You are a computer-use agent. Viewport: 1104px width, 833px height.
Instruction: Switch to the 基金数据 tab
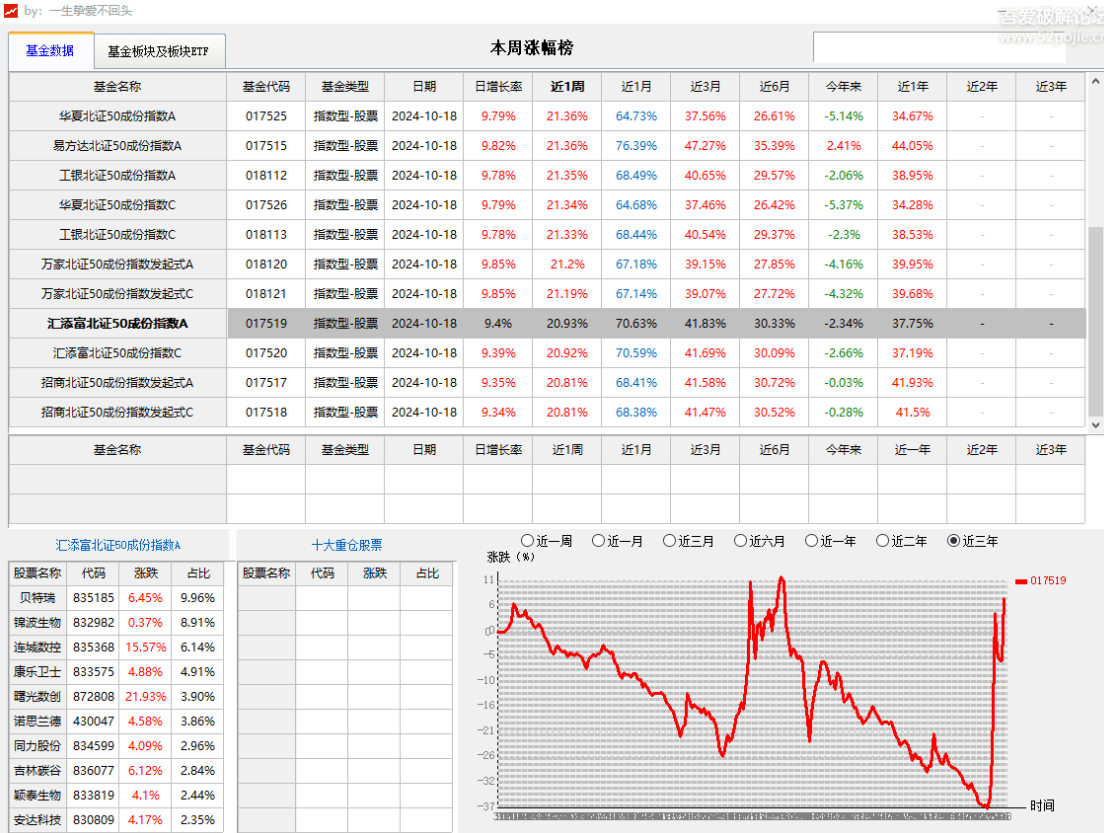click(x=50, y=51)
